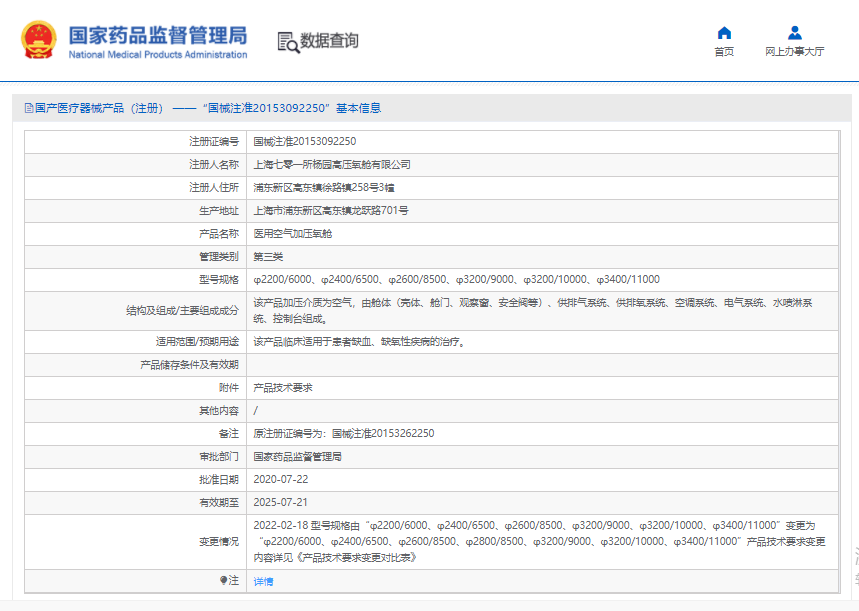Click the data query magnifier icon

pos(288,42)
